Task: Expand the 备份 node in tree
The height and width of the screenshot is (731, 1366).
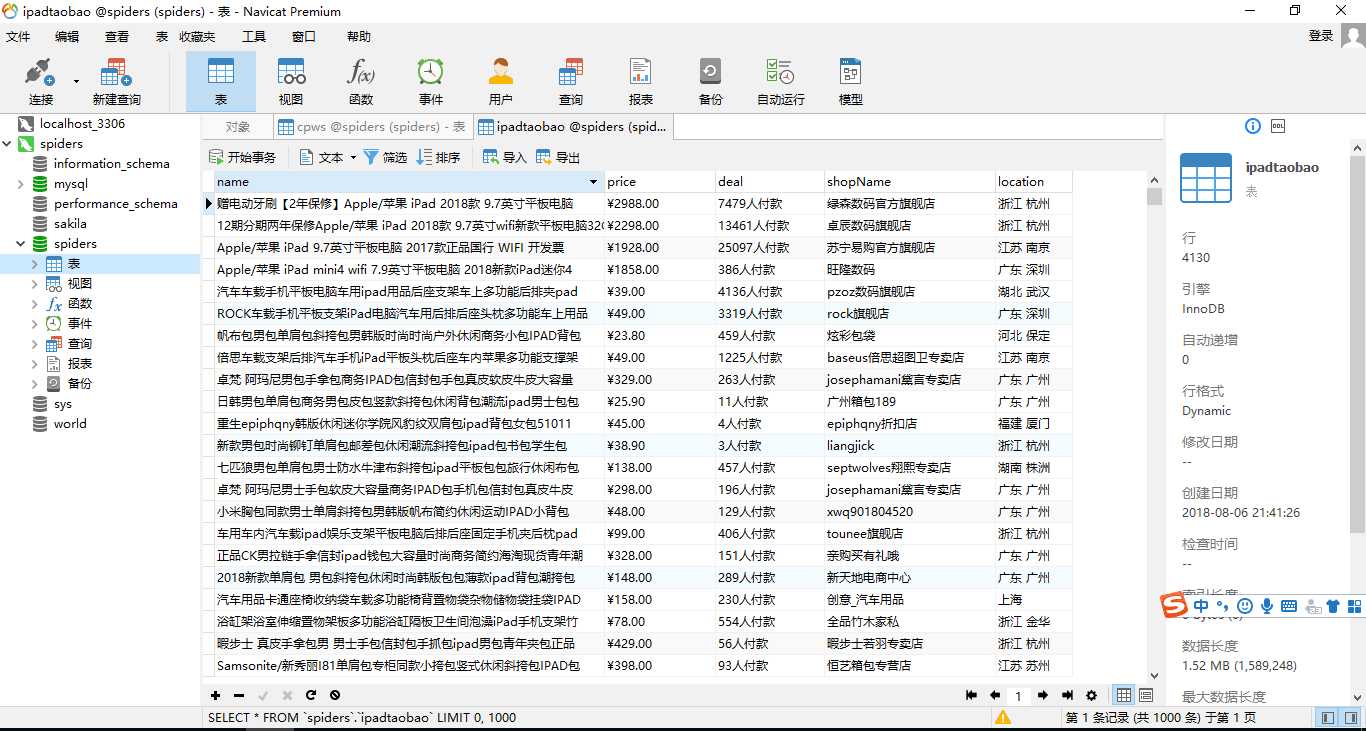Action: [35, 384]
